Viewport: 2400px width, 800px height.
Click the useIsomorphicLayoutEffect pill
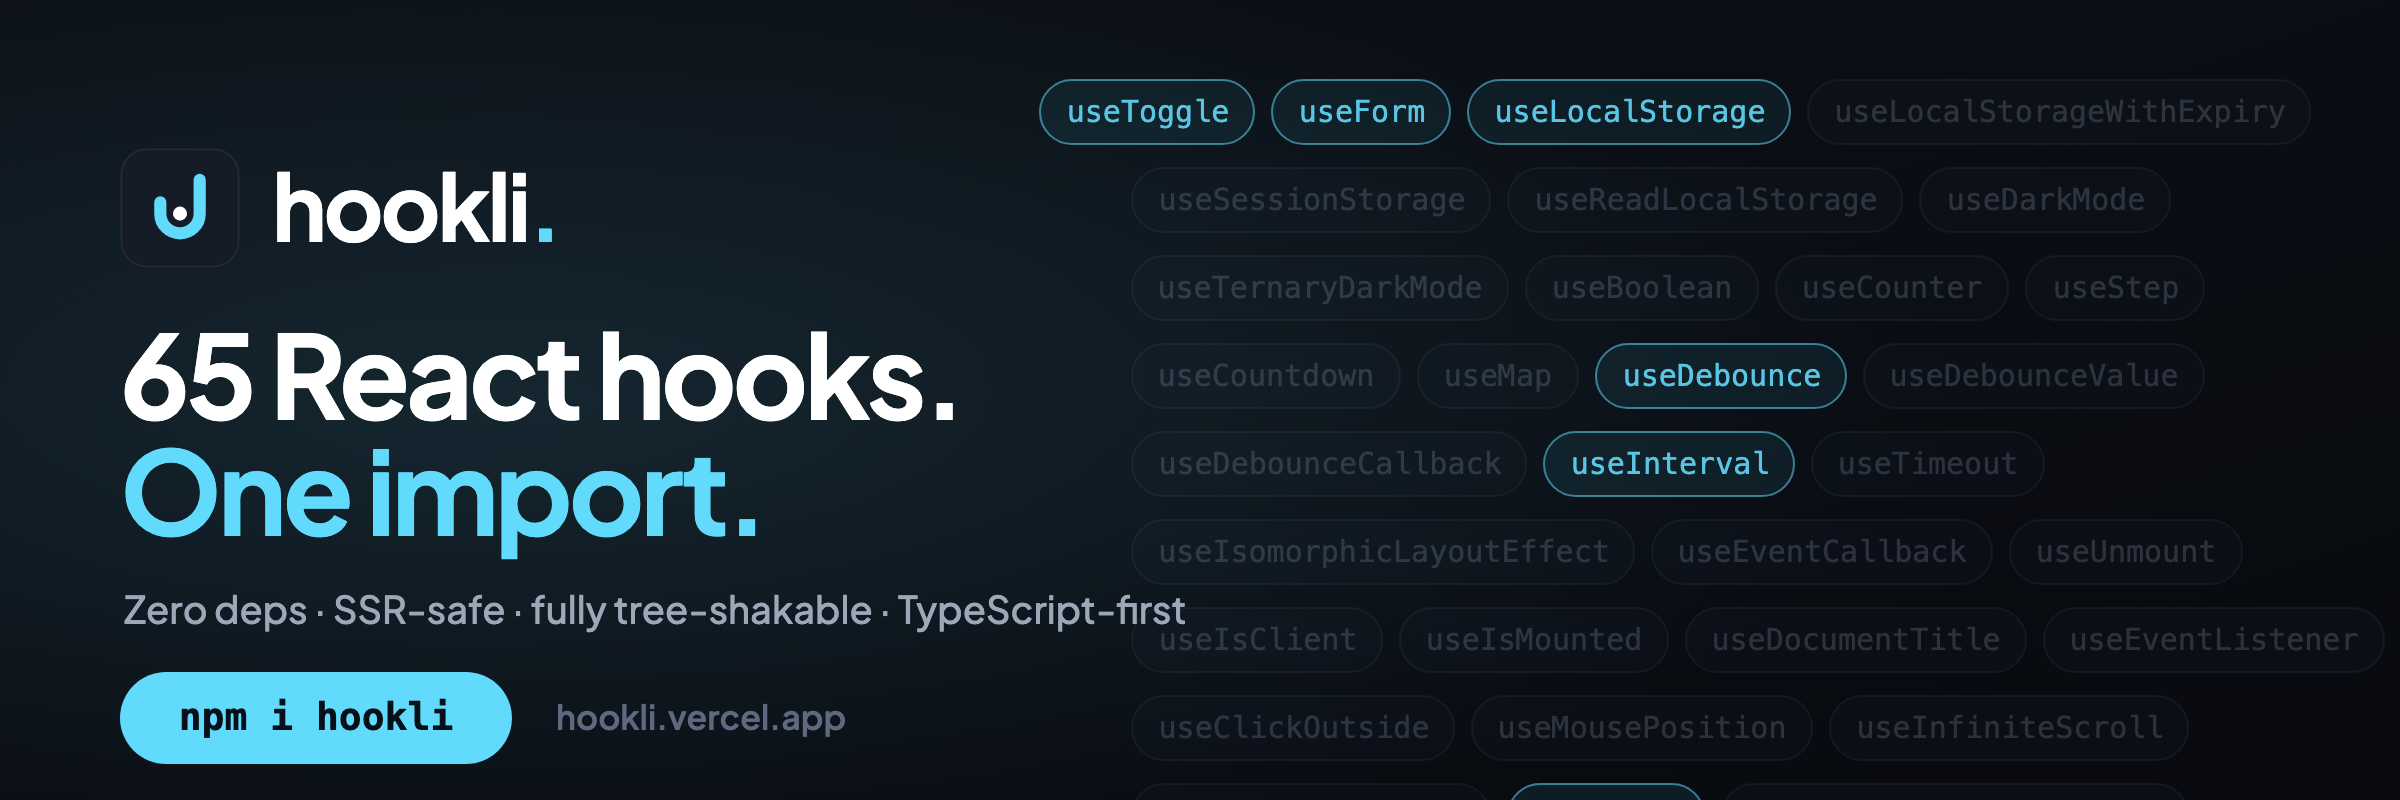click(x=1383, y=552)
